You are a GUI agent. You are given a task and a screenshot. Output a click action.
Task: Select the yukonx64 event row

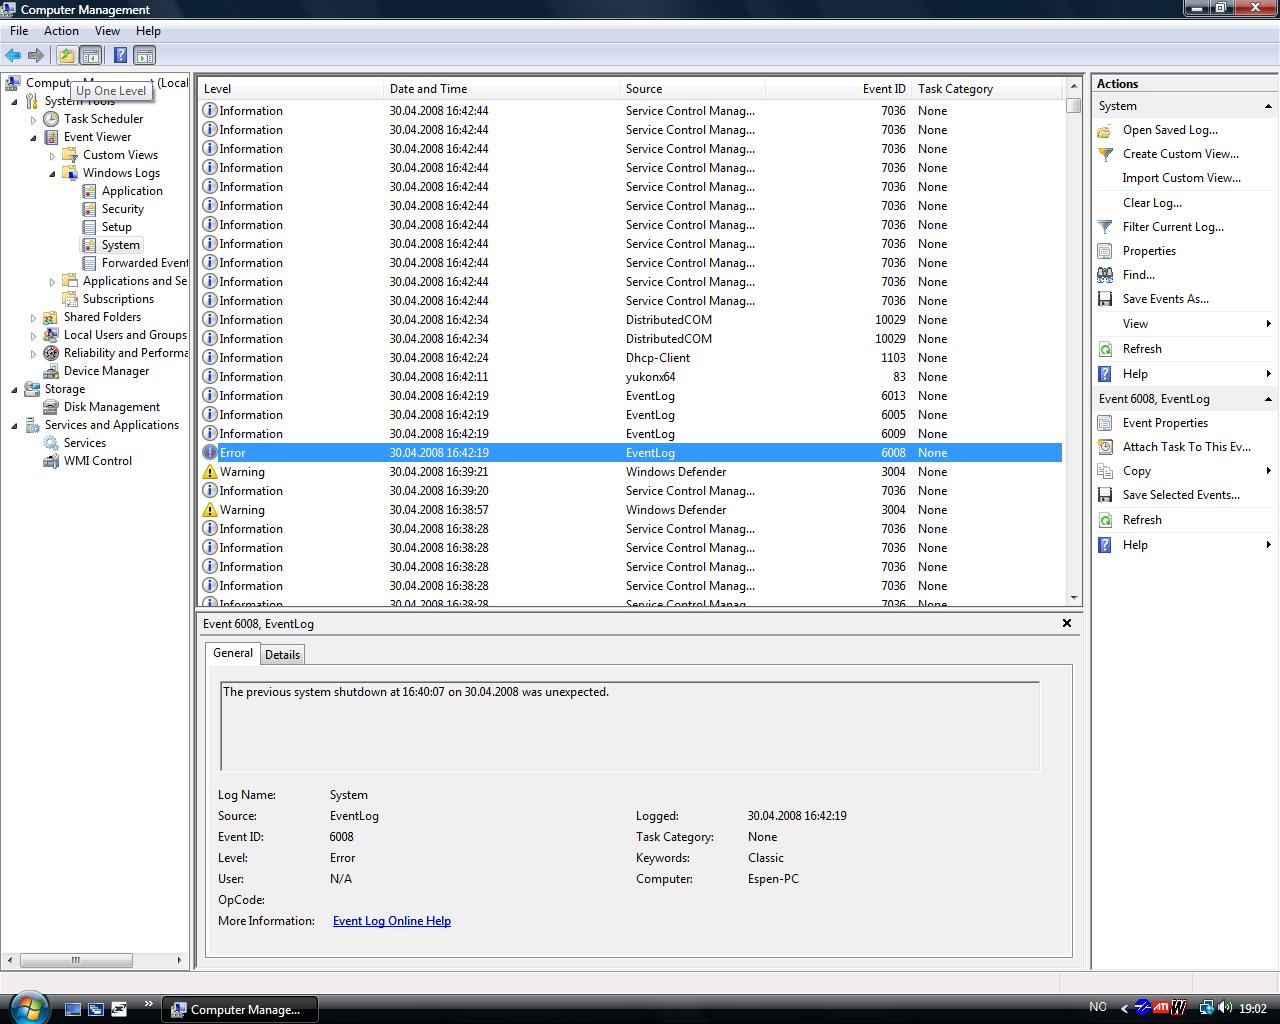630,377
